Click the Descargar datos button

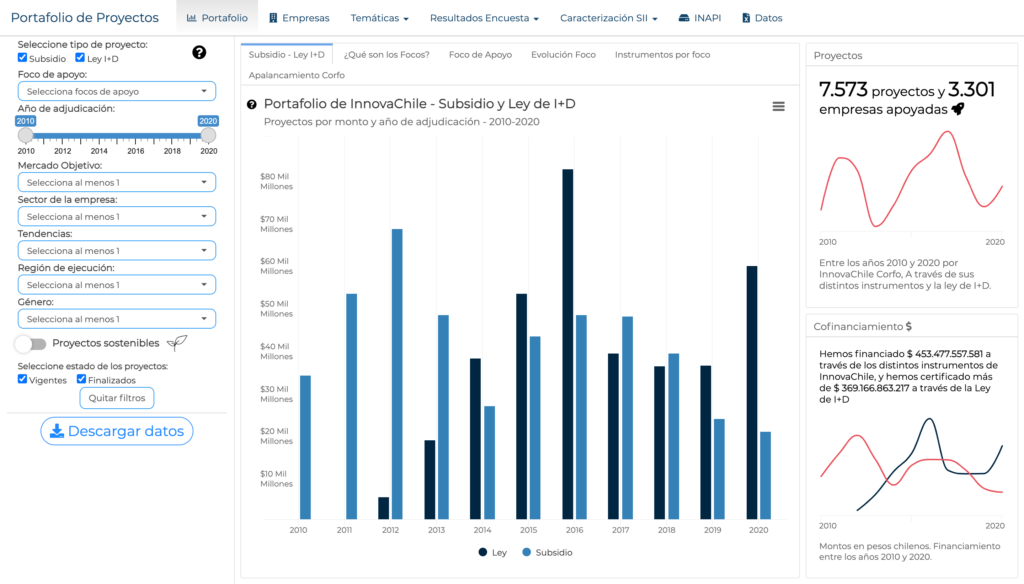coord(117,431)
